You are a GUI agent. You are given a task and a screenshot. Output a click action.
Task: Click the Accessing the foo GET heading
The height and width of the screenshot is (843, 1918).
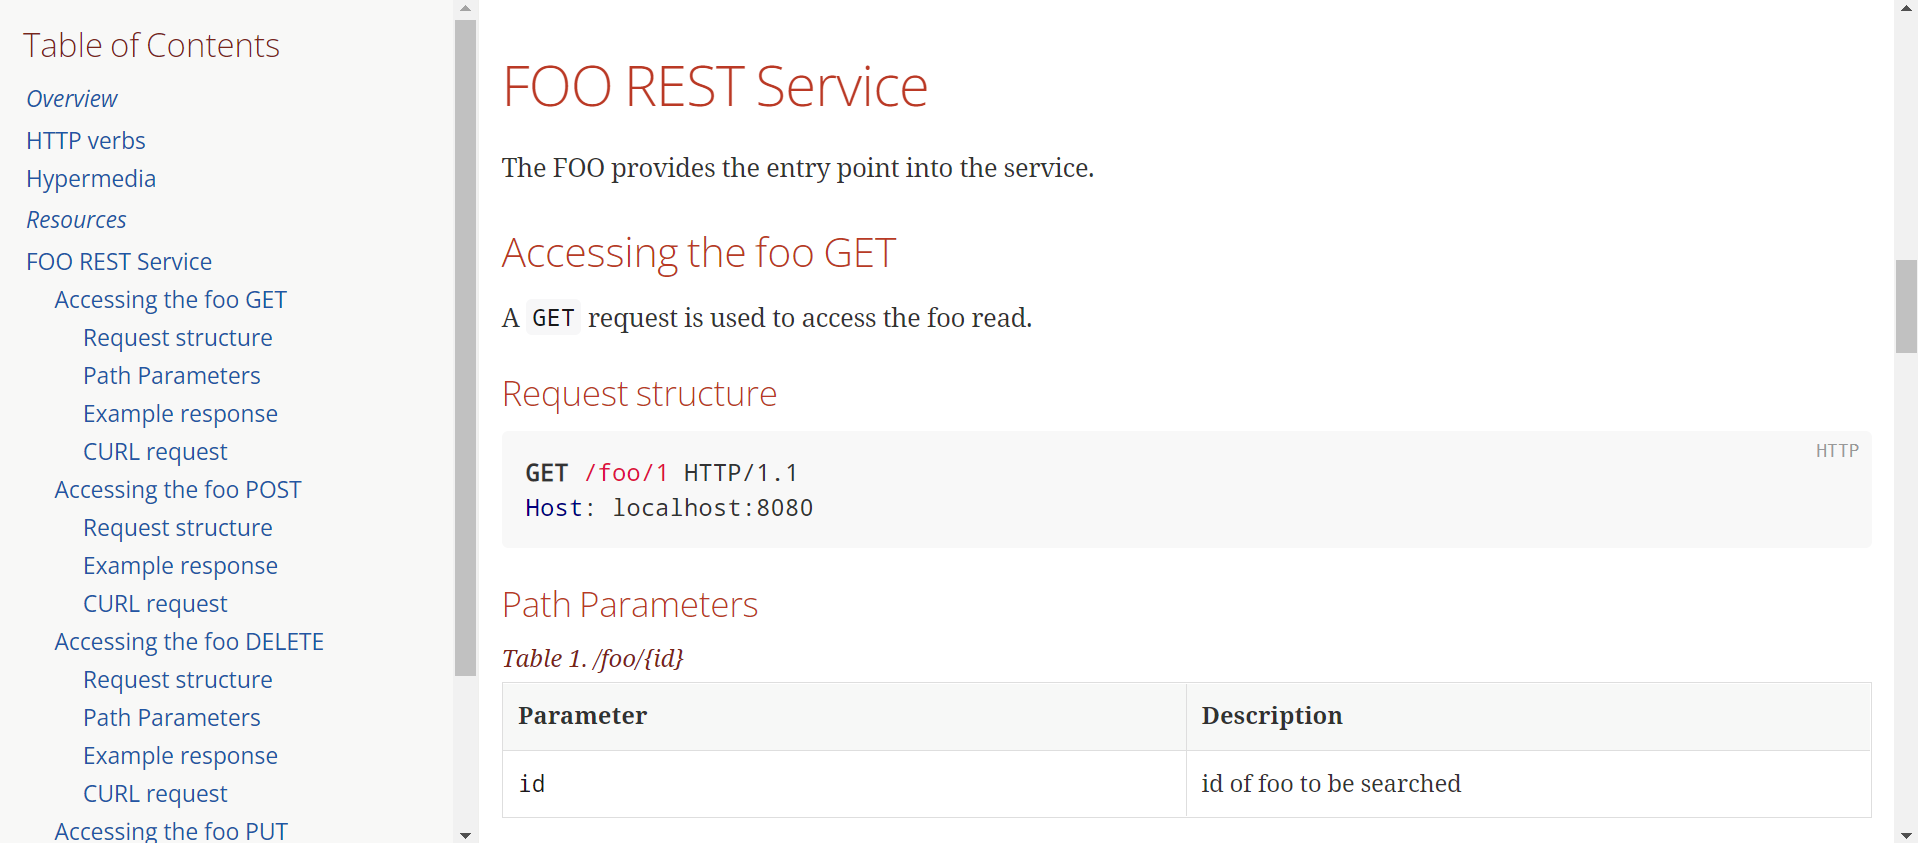699,253
